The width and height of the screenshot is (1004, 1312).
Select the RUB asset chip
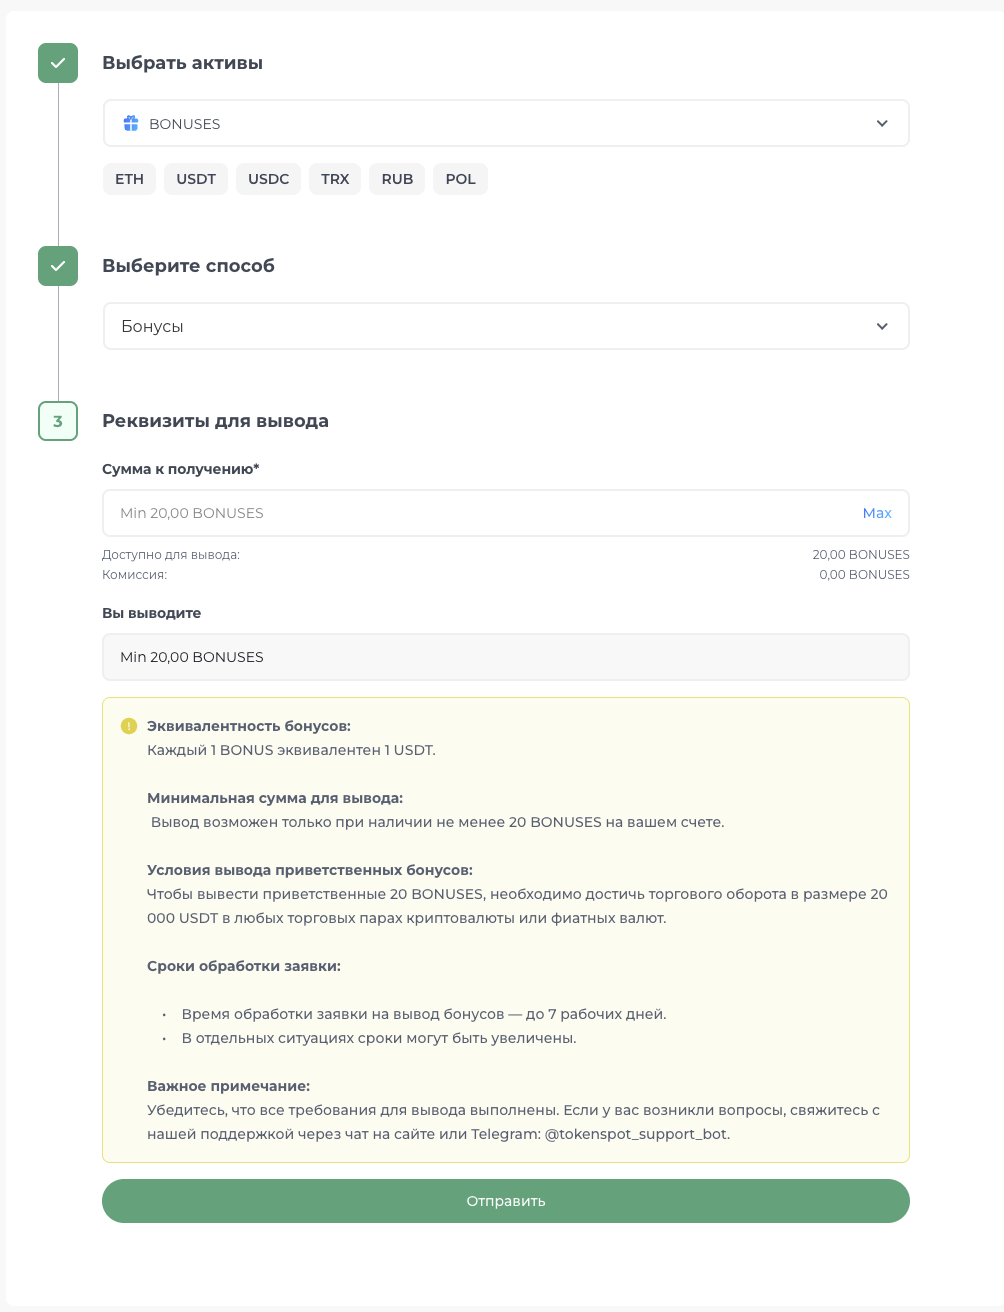397,179
